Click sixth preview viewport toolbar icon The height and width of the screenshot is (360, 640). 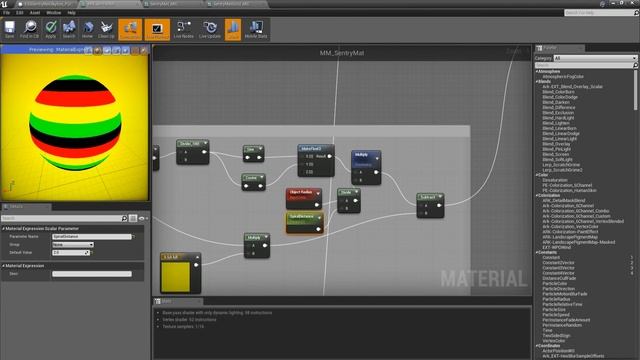[x=135, y=50]
